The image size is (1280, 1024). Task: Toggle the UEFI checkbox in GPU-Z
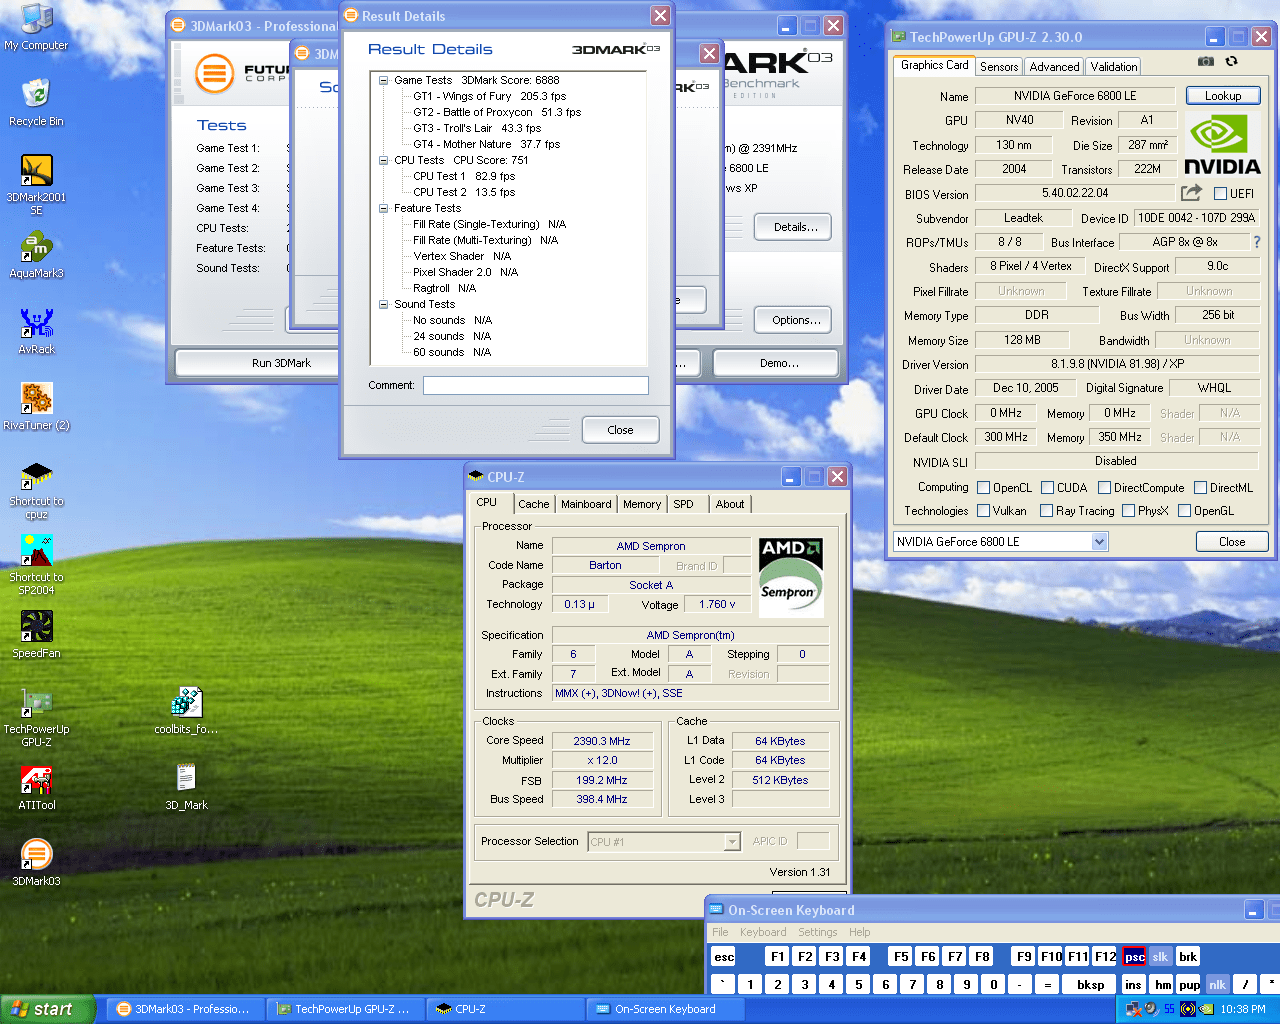pyautogui.click(x=1220, y=193)
